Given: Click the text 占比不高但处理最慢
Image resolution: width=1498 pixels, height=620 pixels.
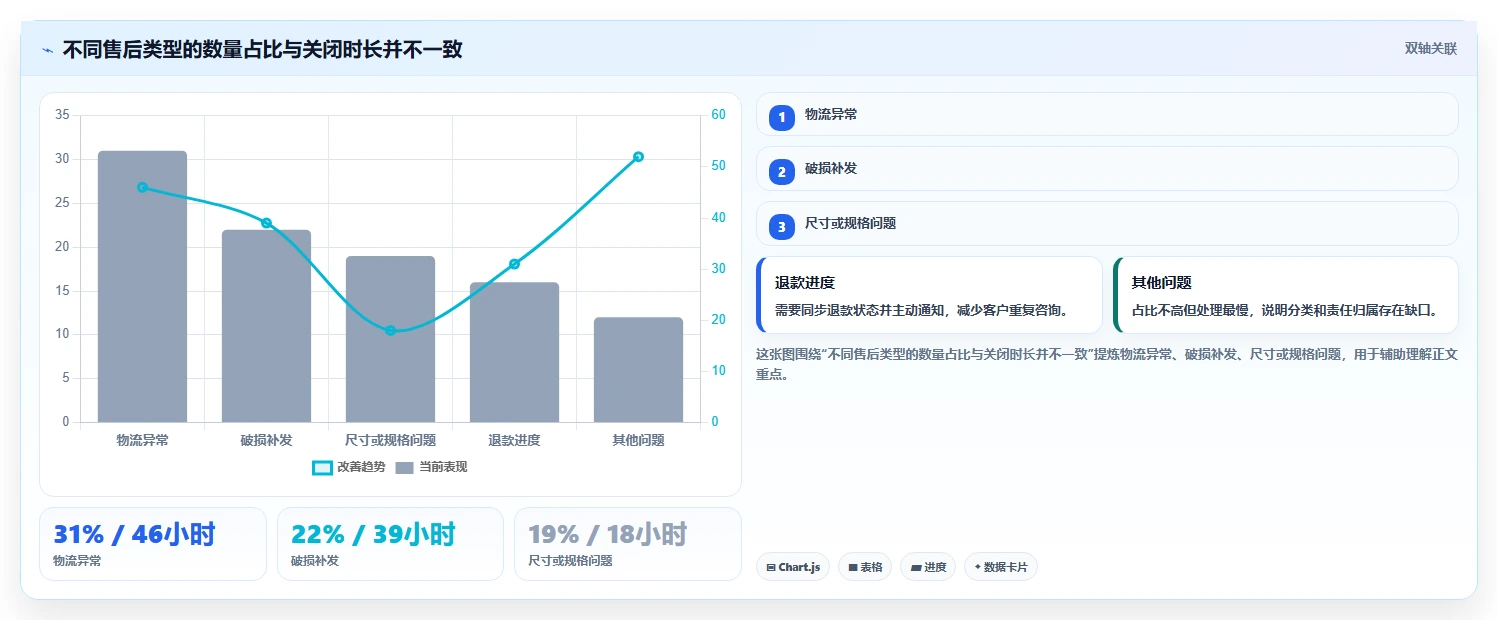Looking at the screenshot, I should [1192, 310].
